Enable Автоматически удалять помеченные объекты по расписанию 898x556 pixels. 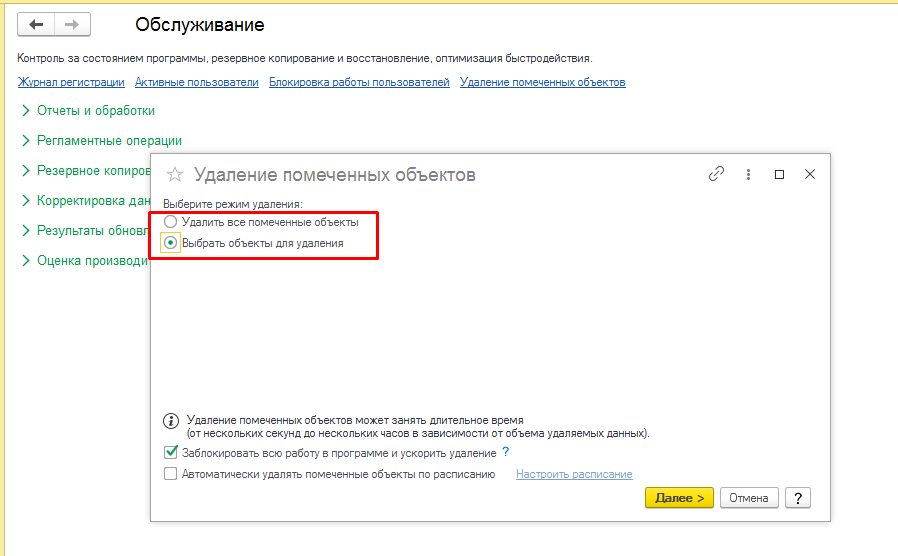pyautogui.click(x=171, y=474)
